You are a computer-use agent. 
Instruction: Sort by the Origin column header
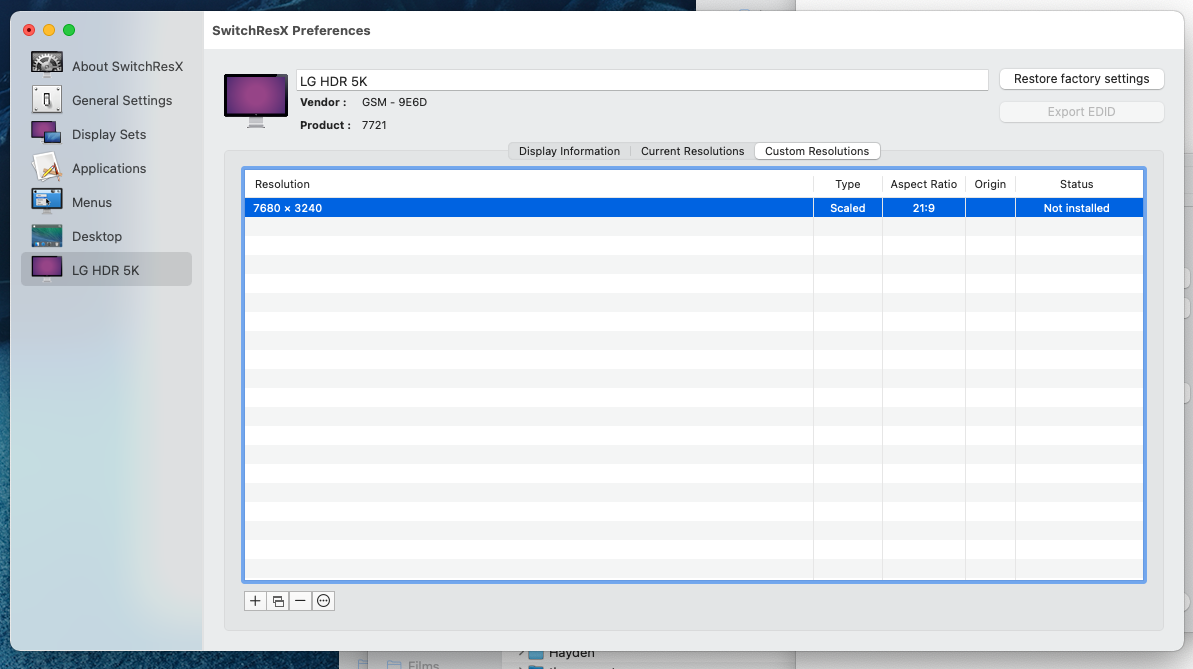pos(990,184)
